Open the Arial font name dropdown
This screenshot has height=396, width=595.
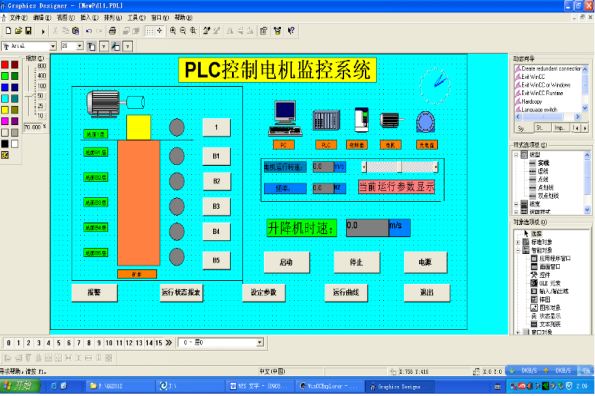tap(53, 46)
